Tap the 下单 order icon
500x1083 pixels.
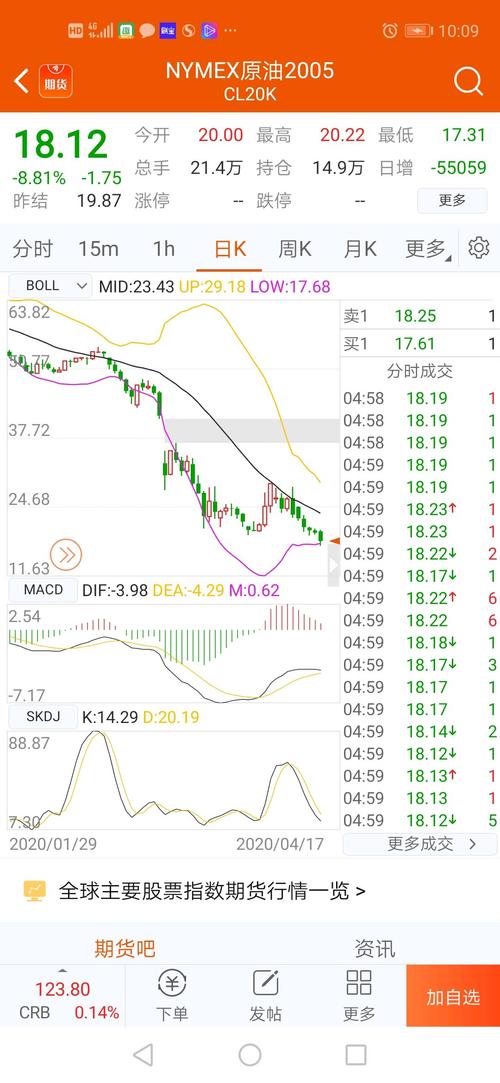pyautogui.click(x=172, y=995)
